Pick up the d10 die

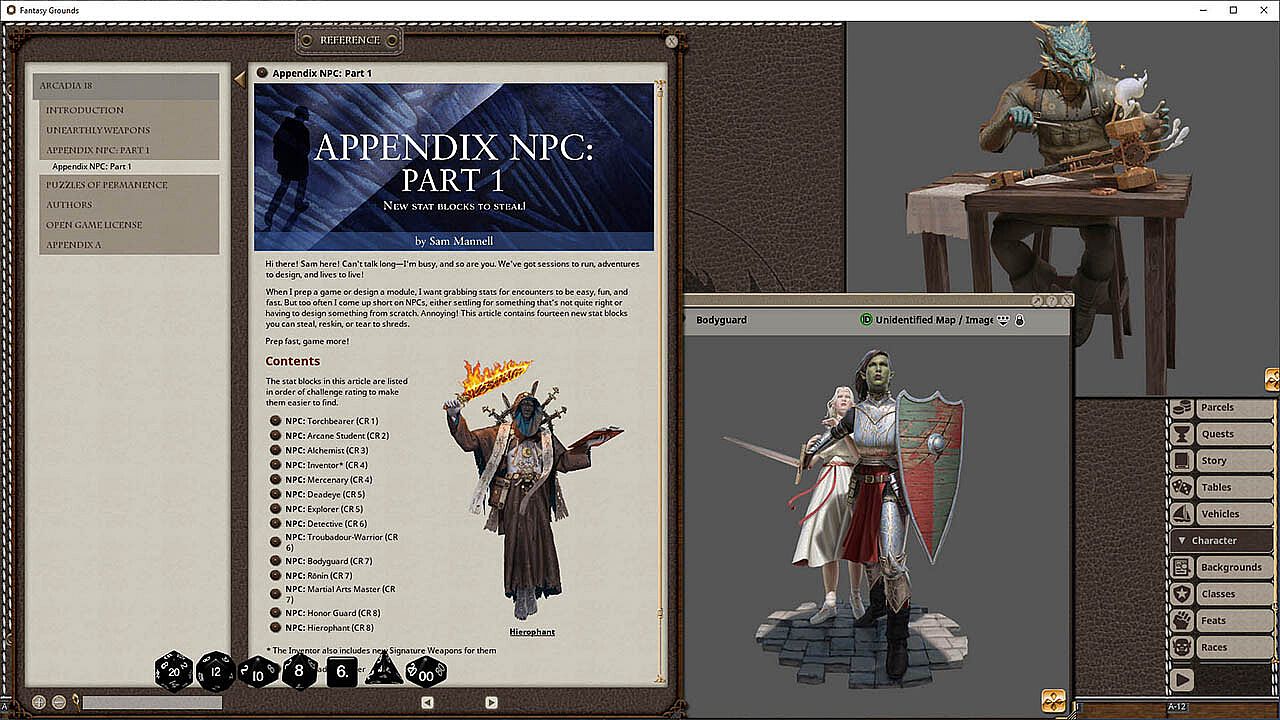pos(258,672)
